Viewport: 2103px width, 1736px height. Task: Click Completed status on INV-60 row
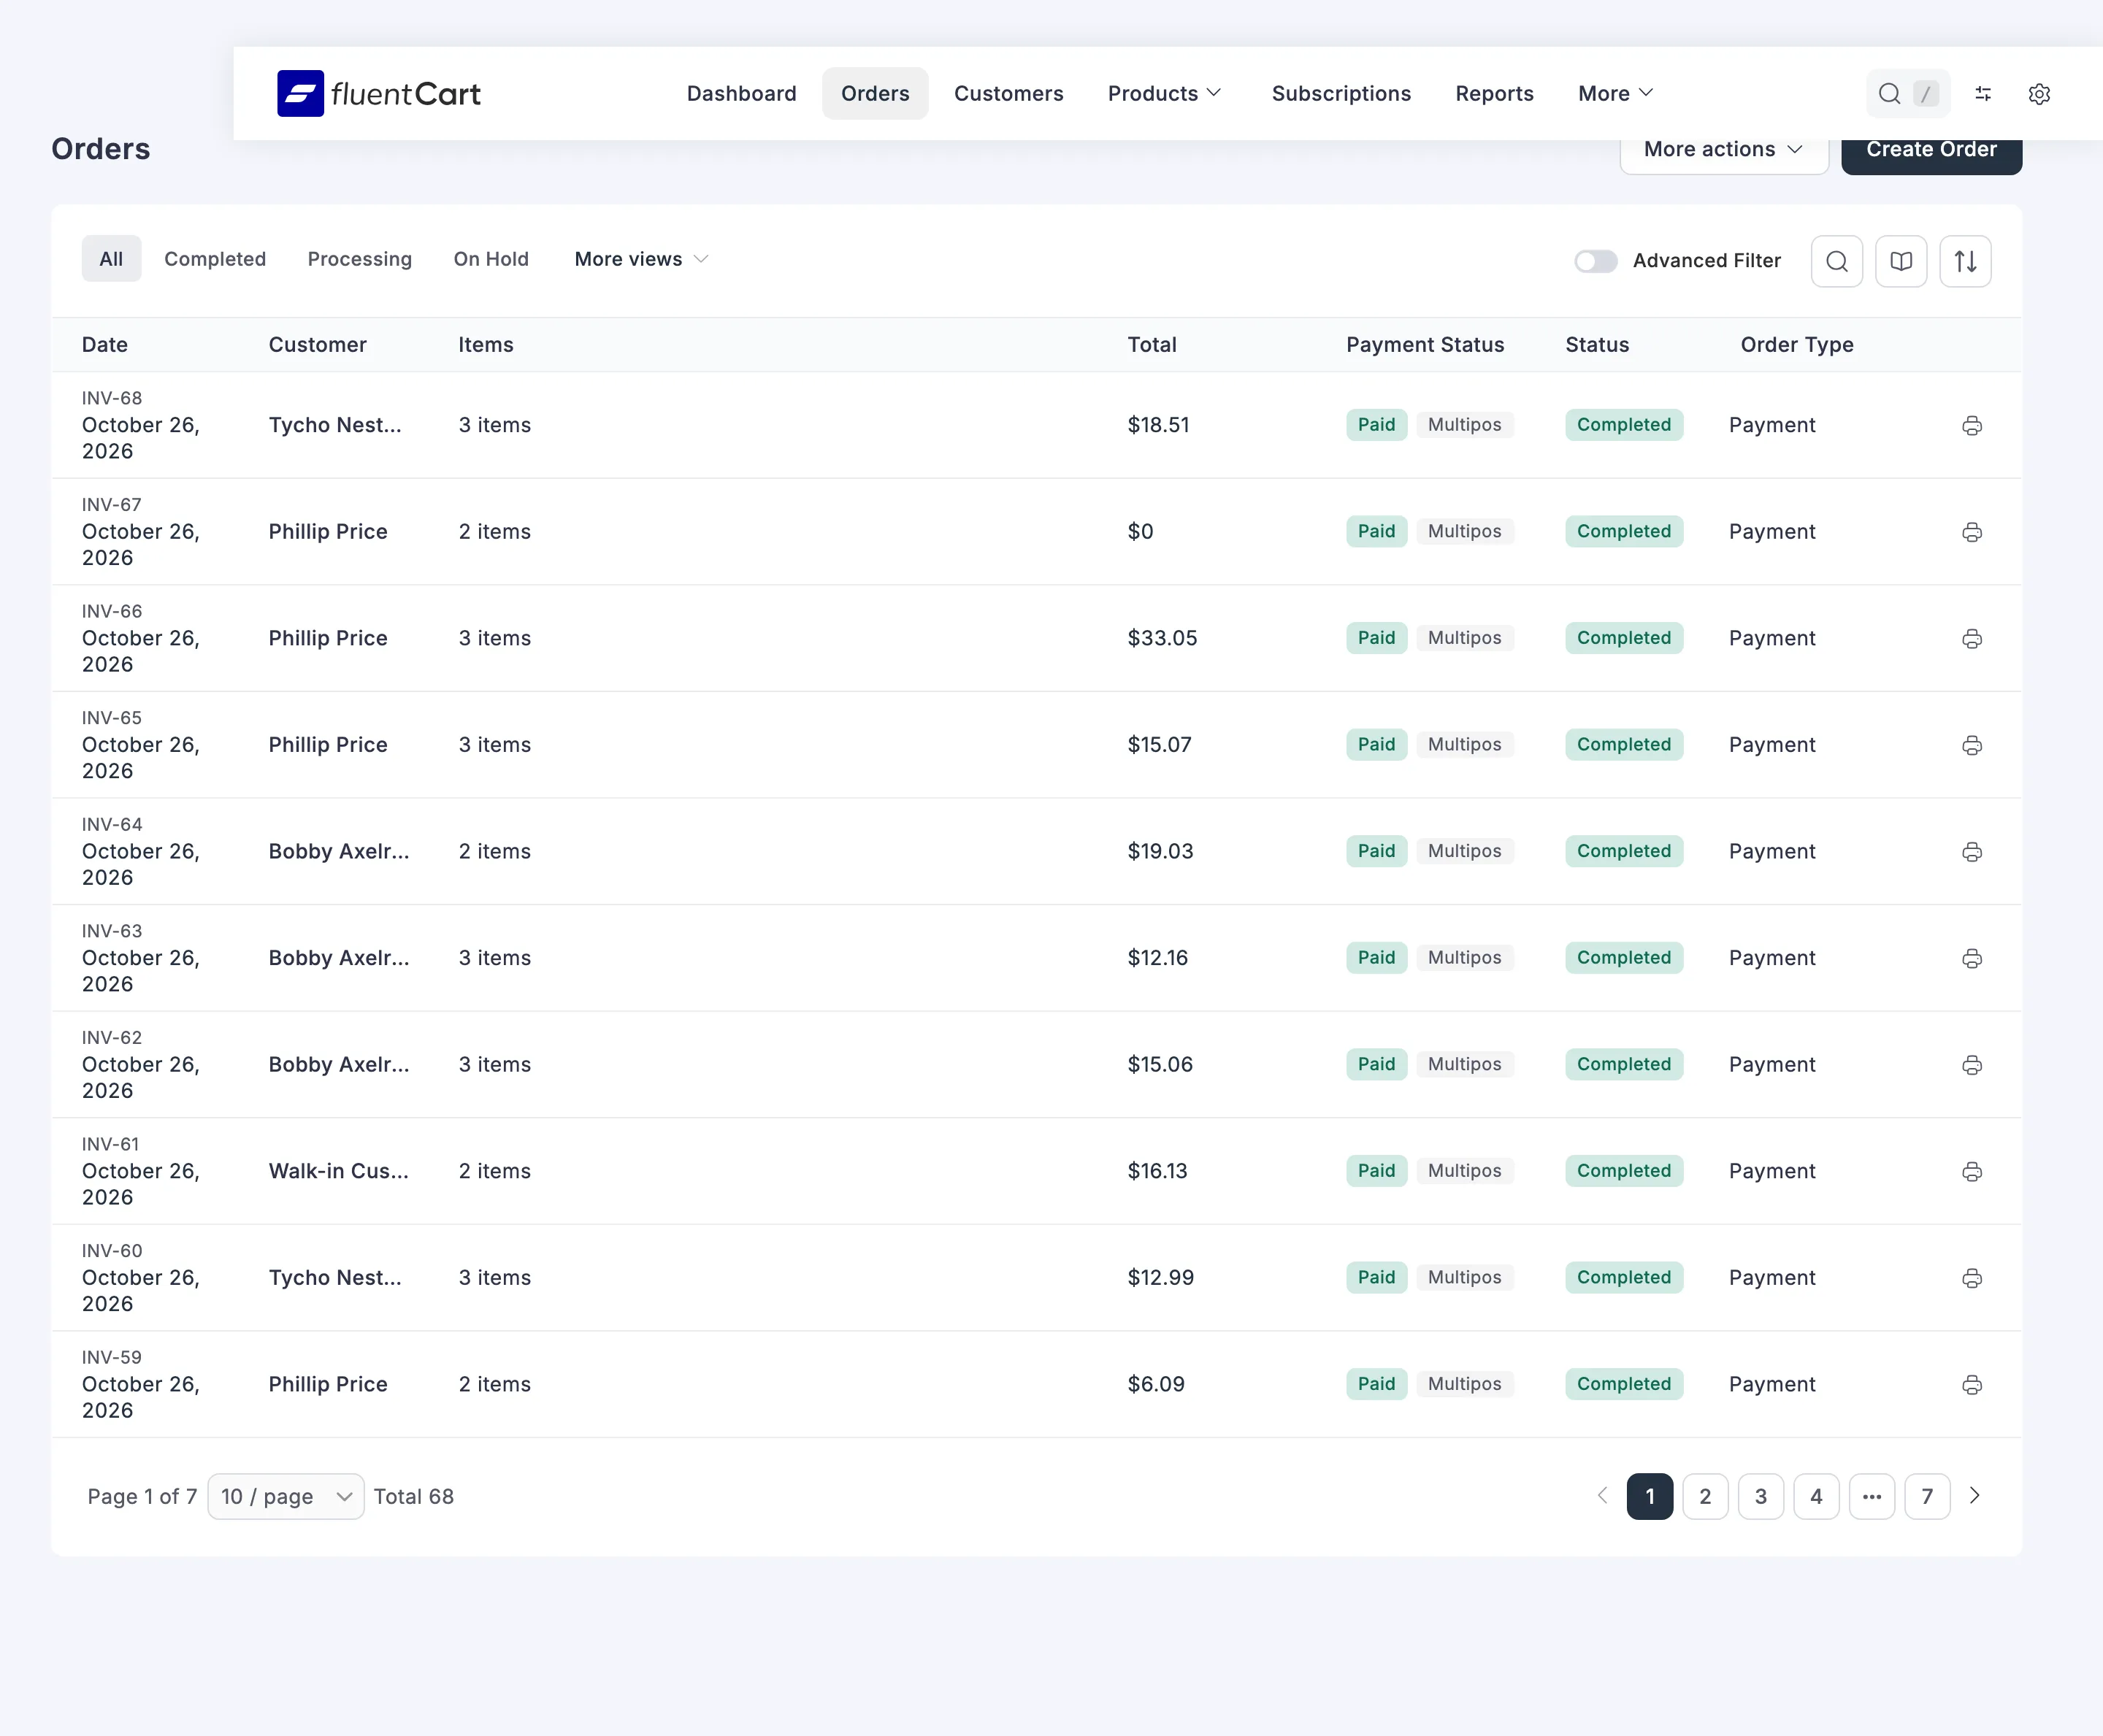pos(1624,1278)
